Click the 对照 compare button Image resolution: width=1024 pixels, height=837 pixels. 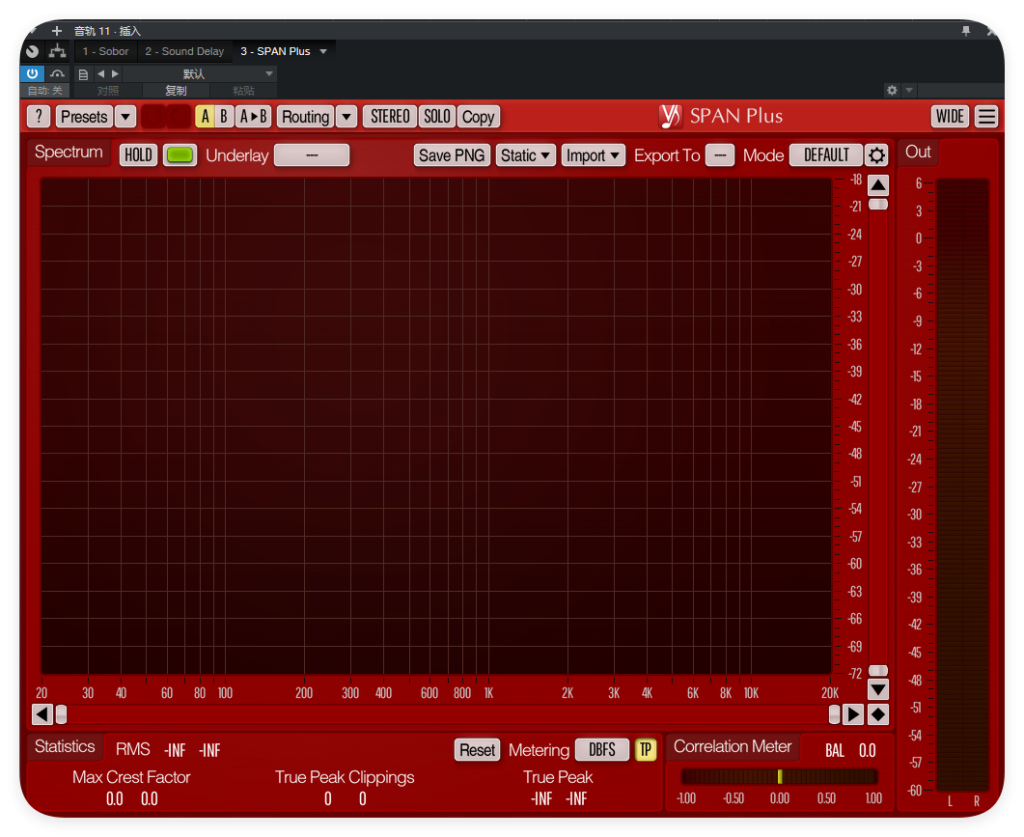108,90
